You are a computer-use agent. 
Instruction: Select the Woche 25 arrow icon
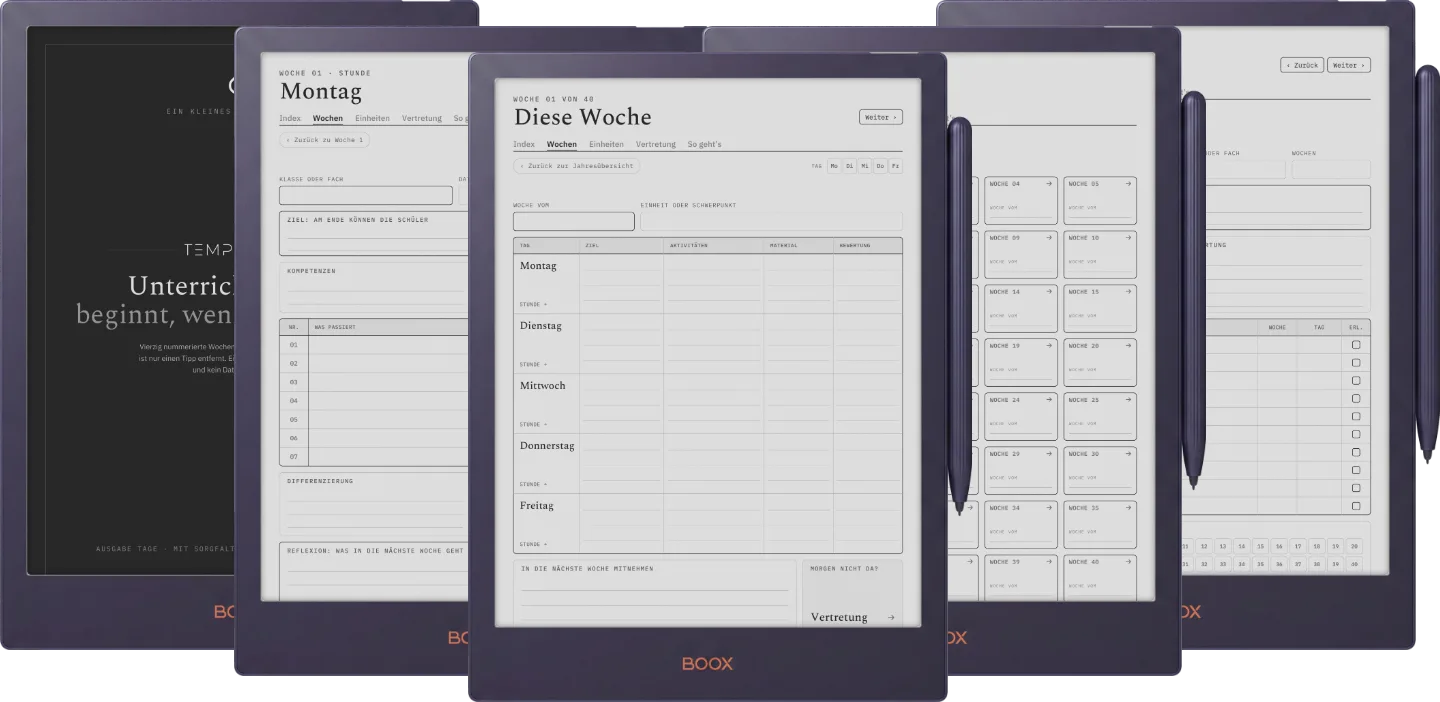[1128, 399]
